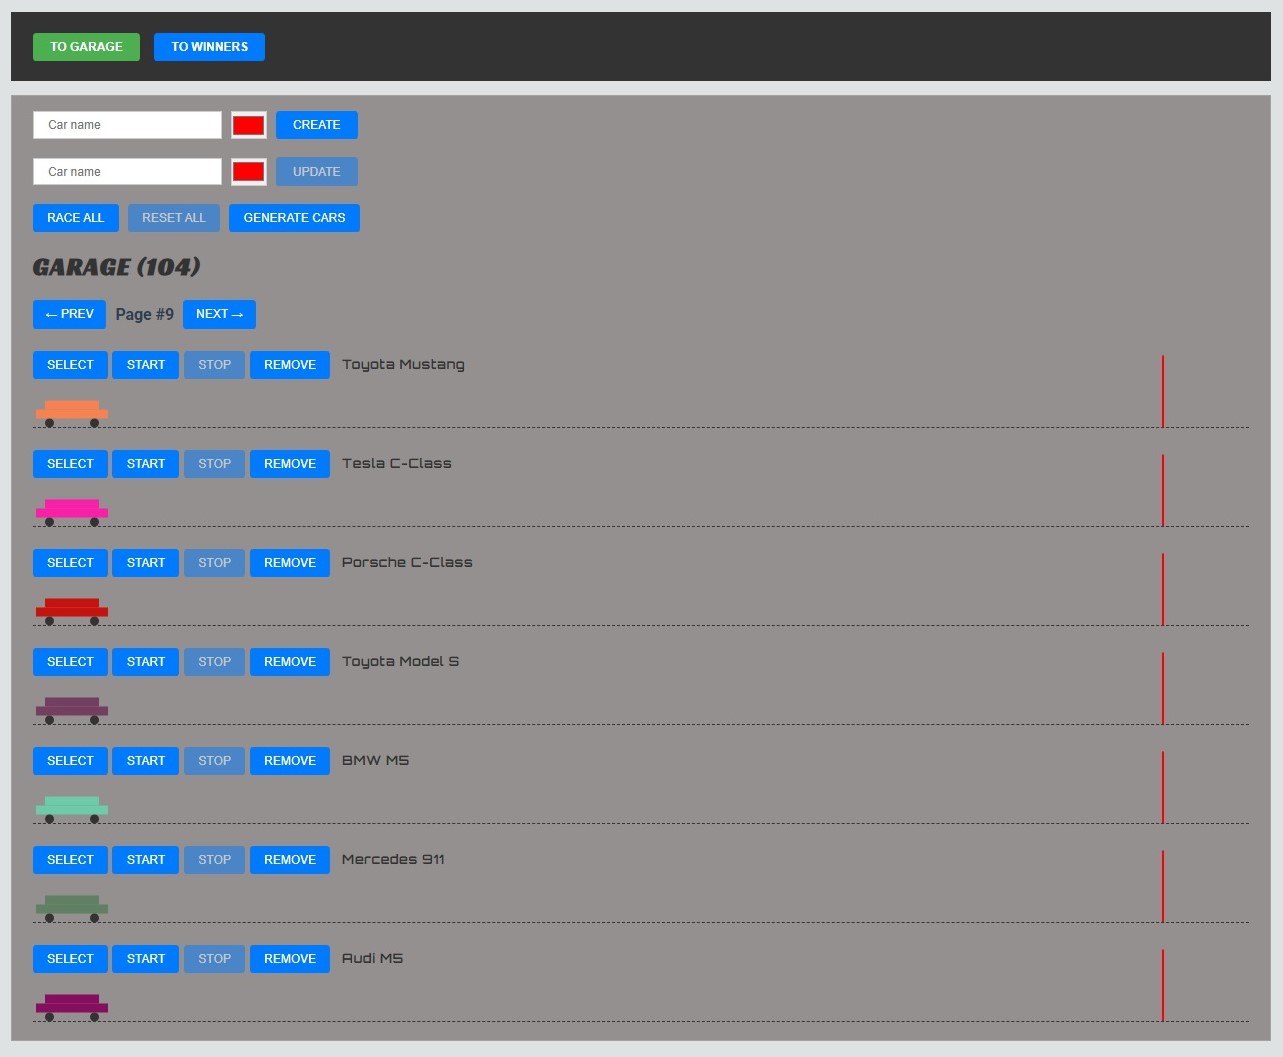Viewport: 1283px width, 1057px height.
Task: Select the Toyota Mustang car
Action: [x=70, y=365]
